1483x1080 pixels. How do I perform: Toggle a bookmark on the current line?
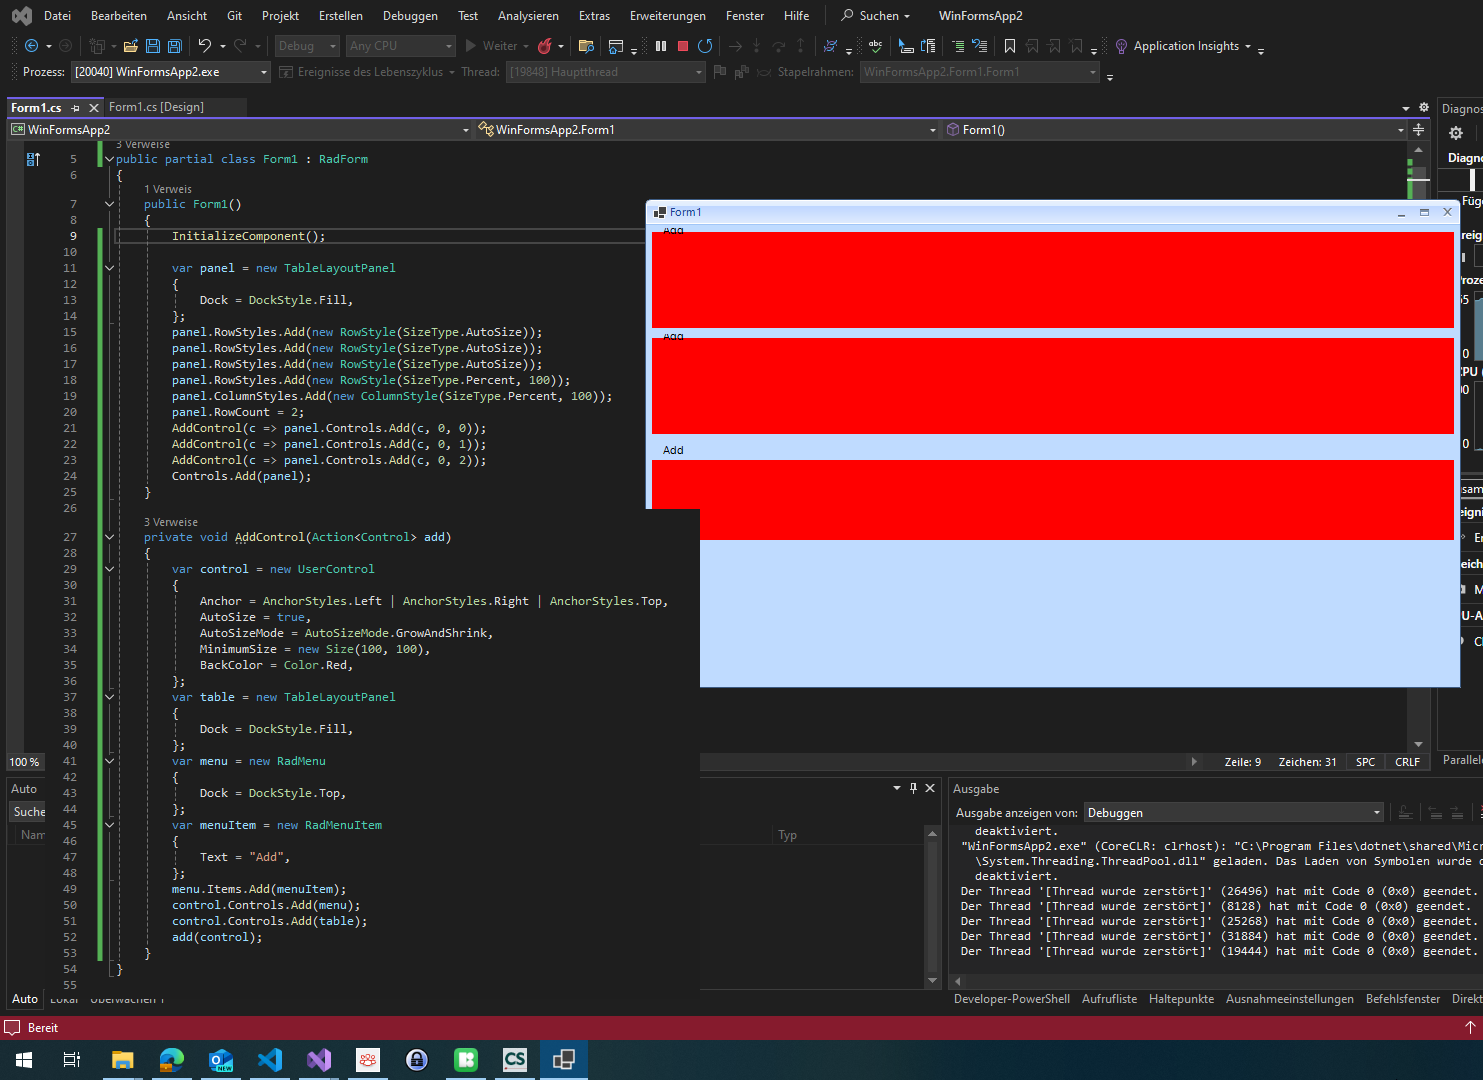pyautogui.click(x=1010, y=46)
